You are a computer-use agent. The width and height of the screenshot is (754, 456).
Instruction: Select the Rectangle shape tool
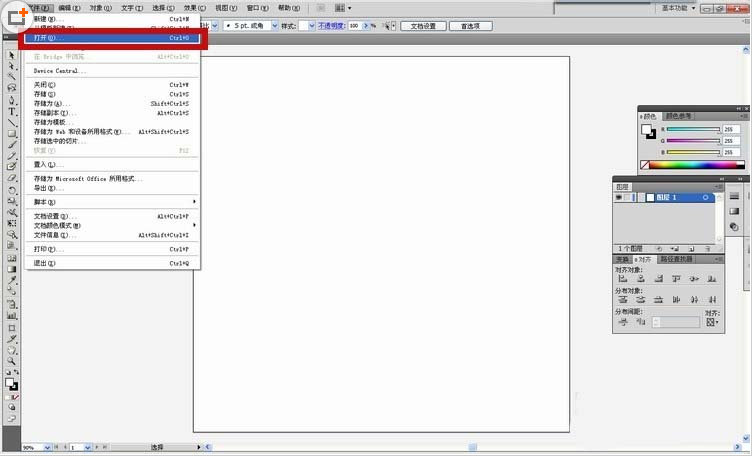click(12, 133)
